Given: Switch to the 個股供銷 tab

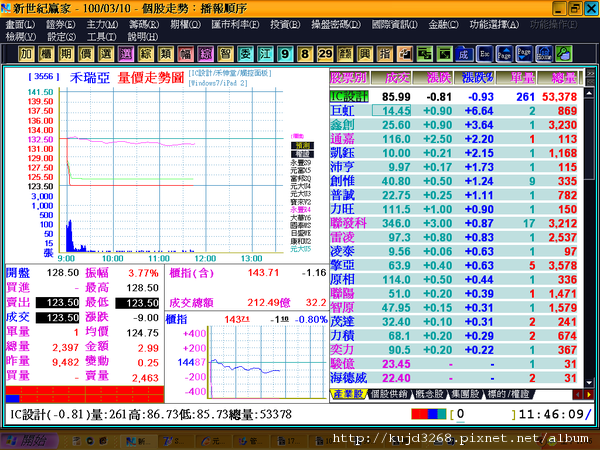Looking at the screenshot, I should click(x=389, y=394).
